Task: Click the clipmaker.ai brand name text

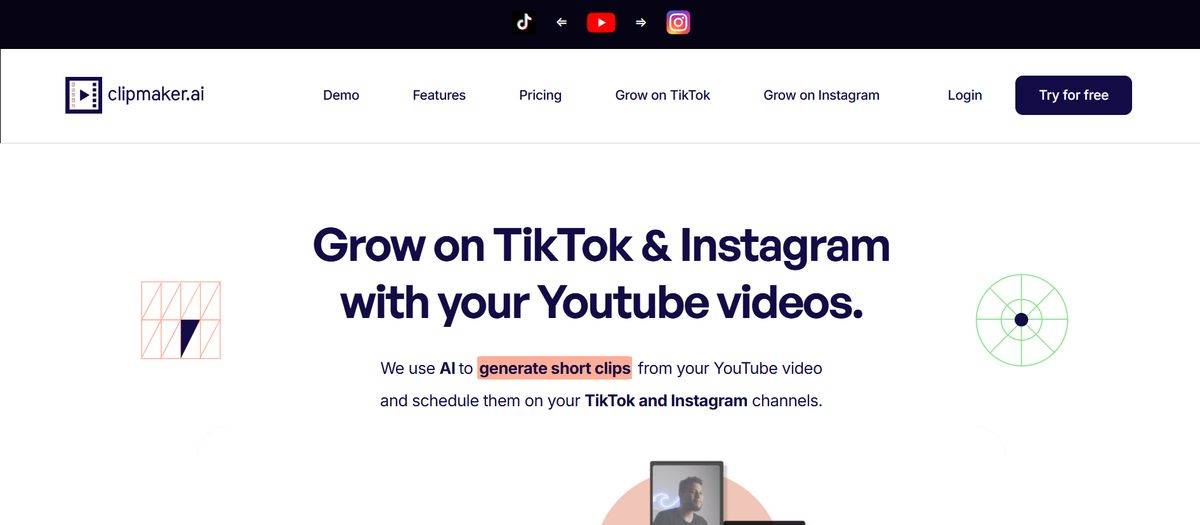Action: (x=155, y=95)
